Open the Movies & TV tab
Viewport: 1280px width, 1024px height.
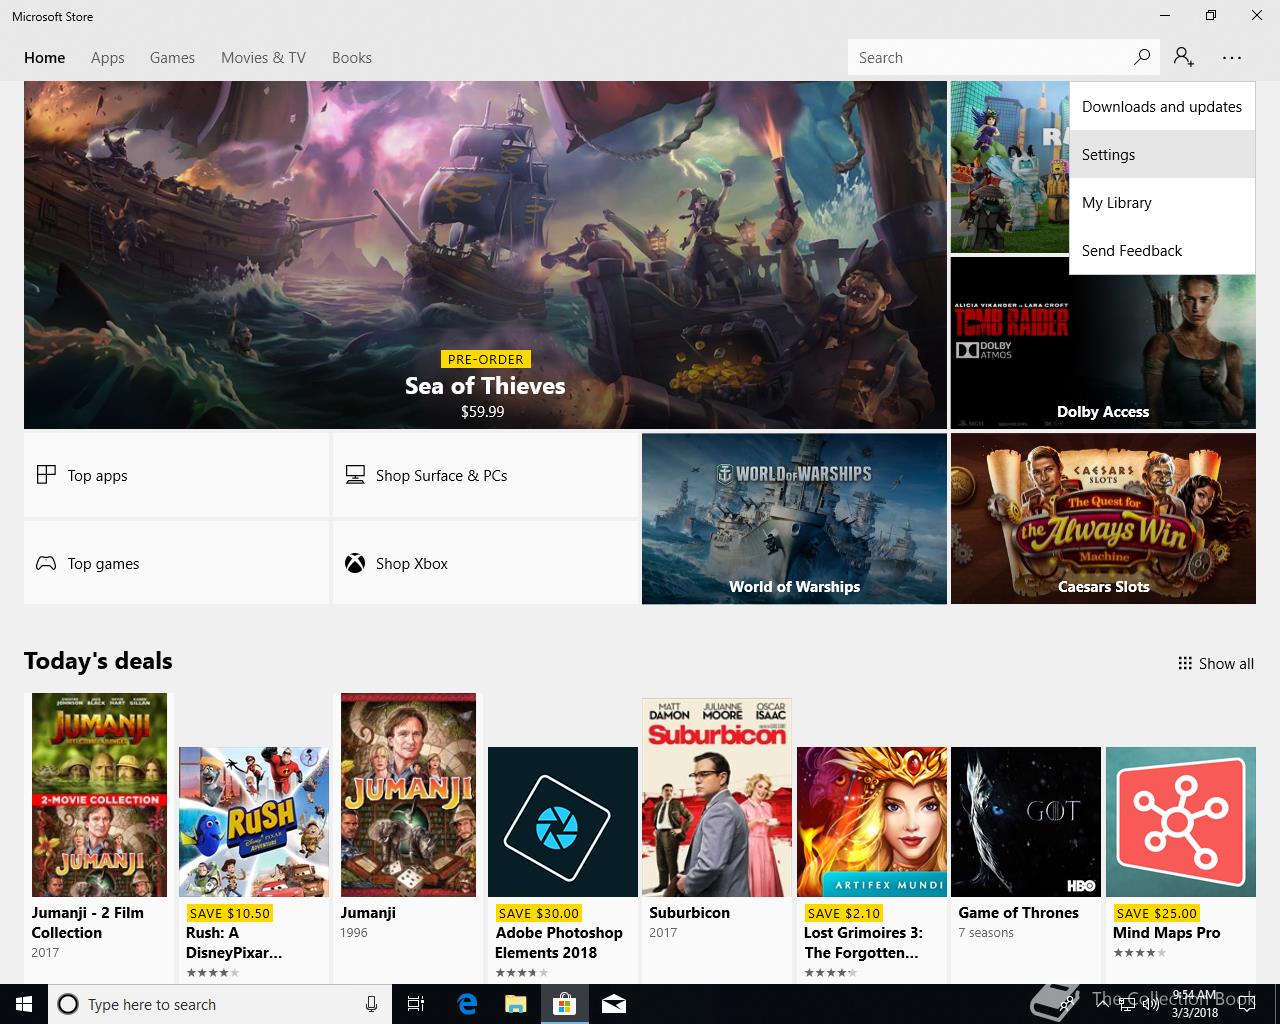[263, 58]
